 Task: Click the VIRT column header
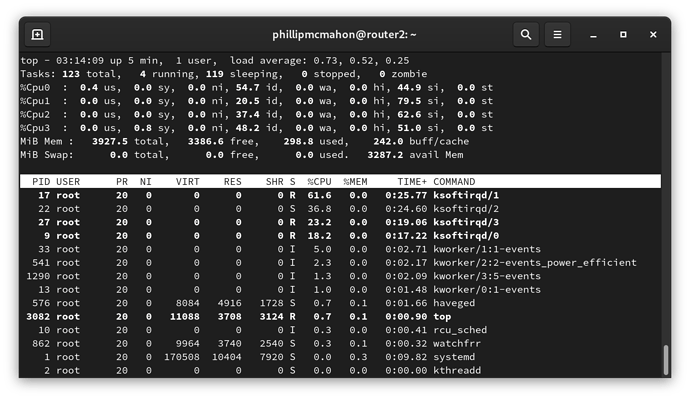click(x=187, y=181)
